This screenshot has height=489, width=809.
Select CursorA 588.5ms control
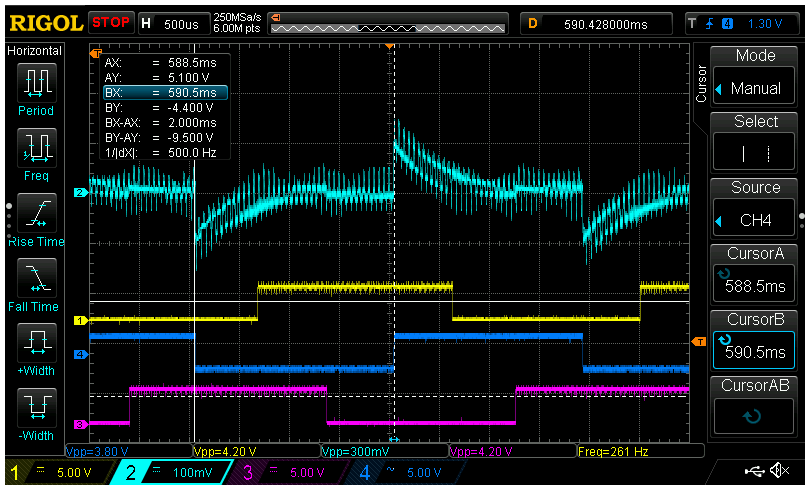click(x=753, y=284)
